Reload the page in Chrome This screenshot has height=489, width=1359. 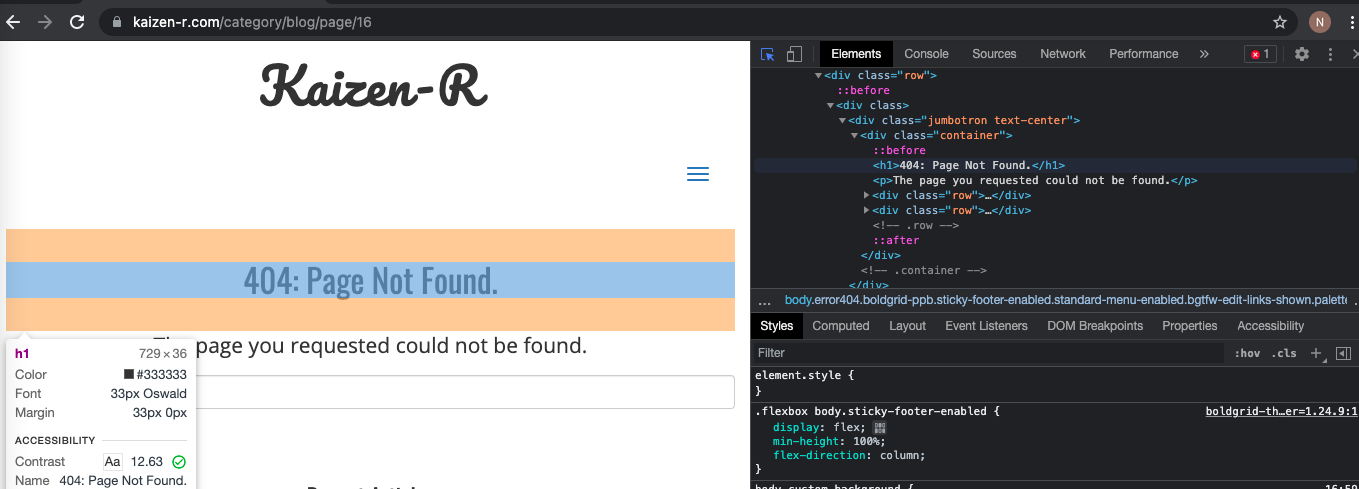(x=77, y=22)
